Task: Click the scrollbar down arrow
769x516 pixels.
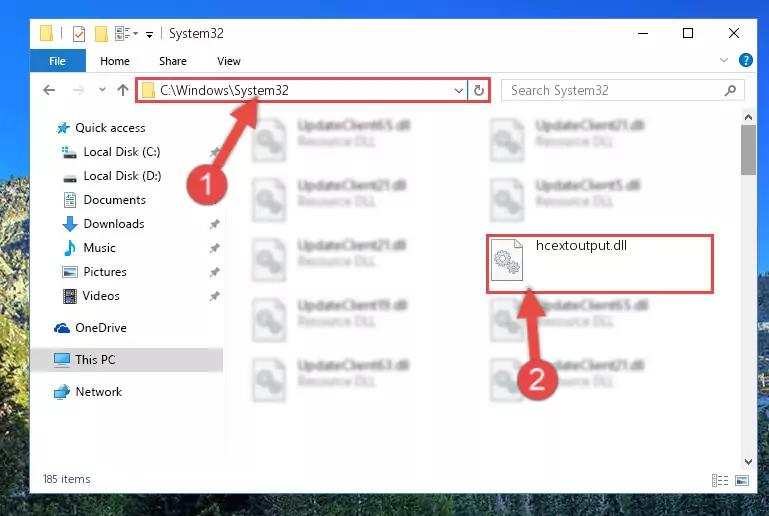Action: pyautogui.click(x=748, y=461)
